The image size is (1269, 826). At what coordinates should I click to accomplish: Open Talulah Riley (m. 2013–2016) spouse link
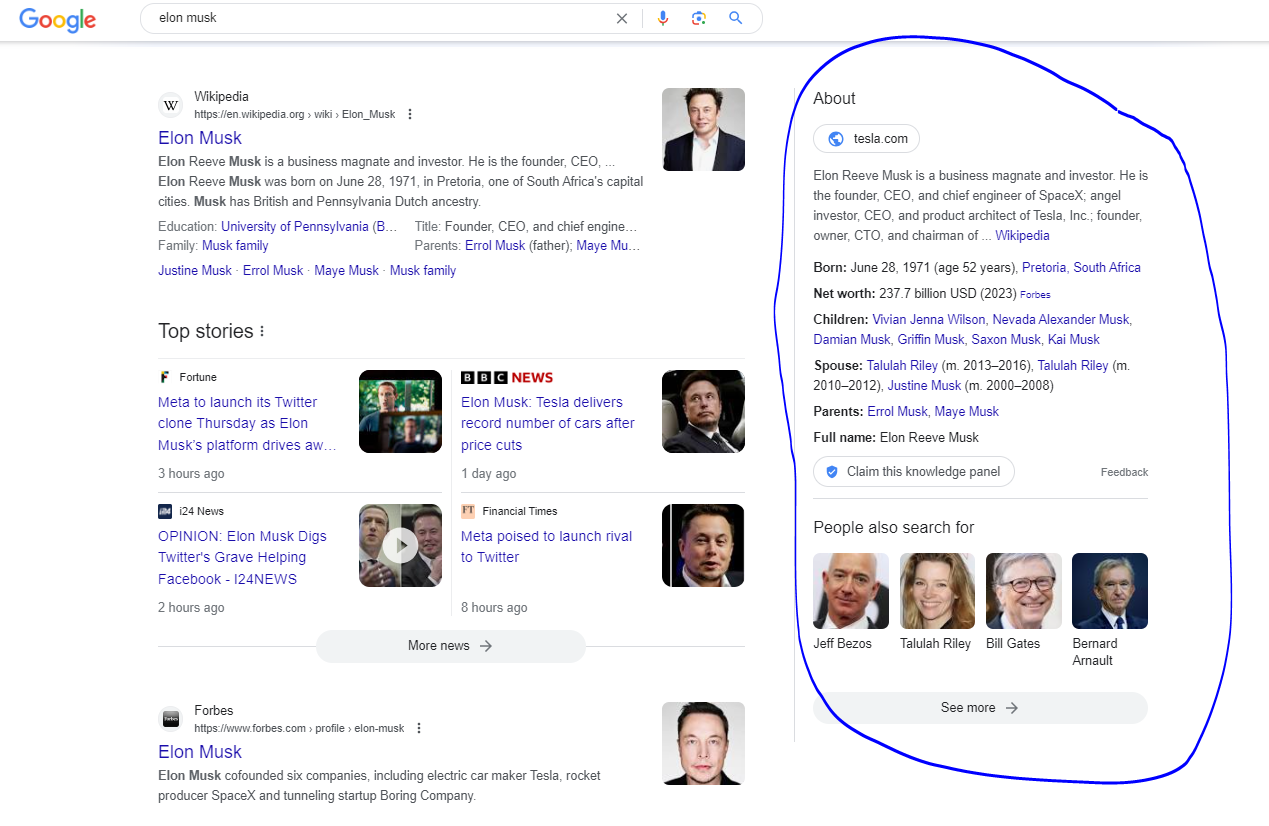click(902, 366)
